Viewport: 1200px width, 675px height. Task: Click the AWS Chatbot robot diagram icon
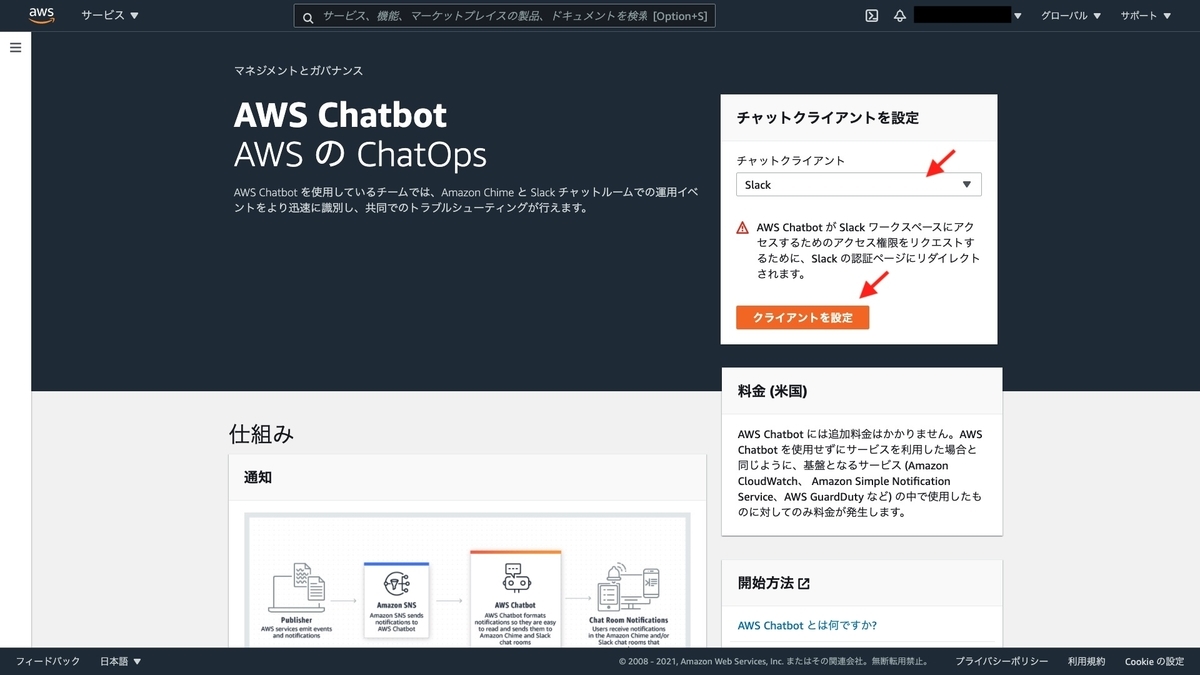click(515, 580)
